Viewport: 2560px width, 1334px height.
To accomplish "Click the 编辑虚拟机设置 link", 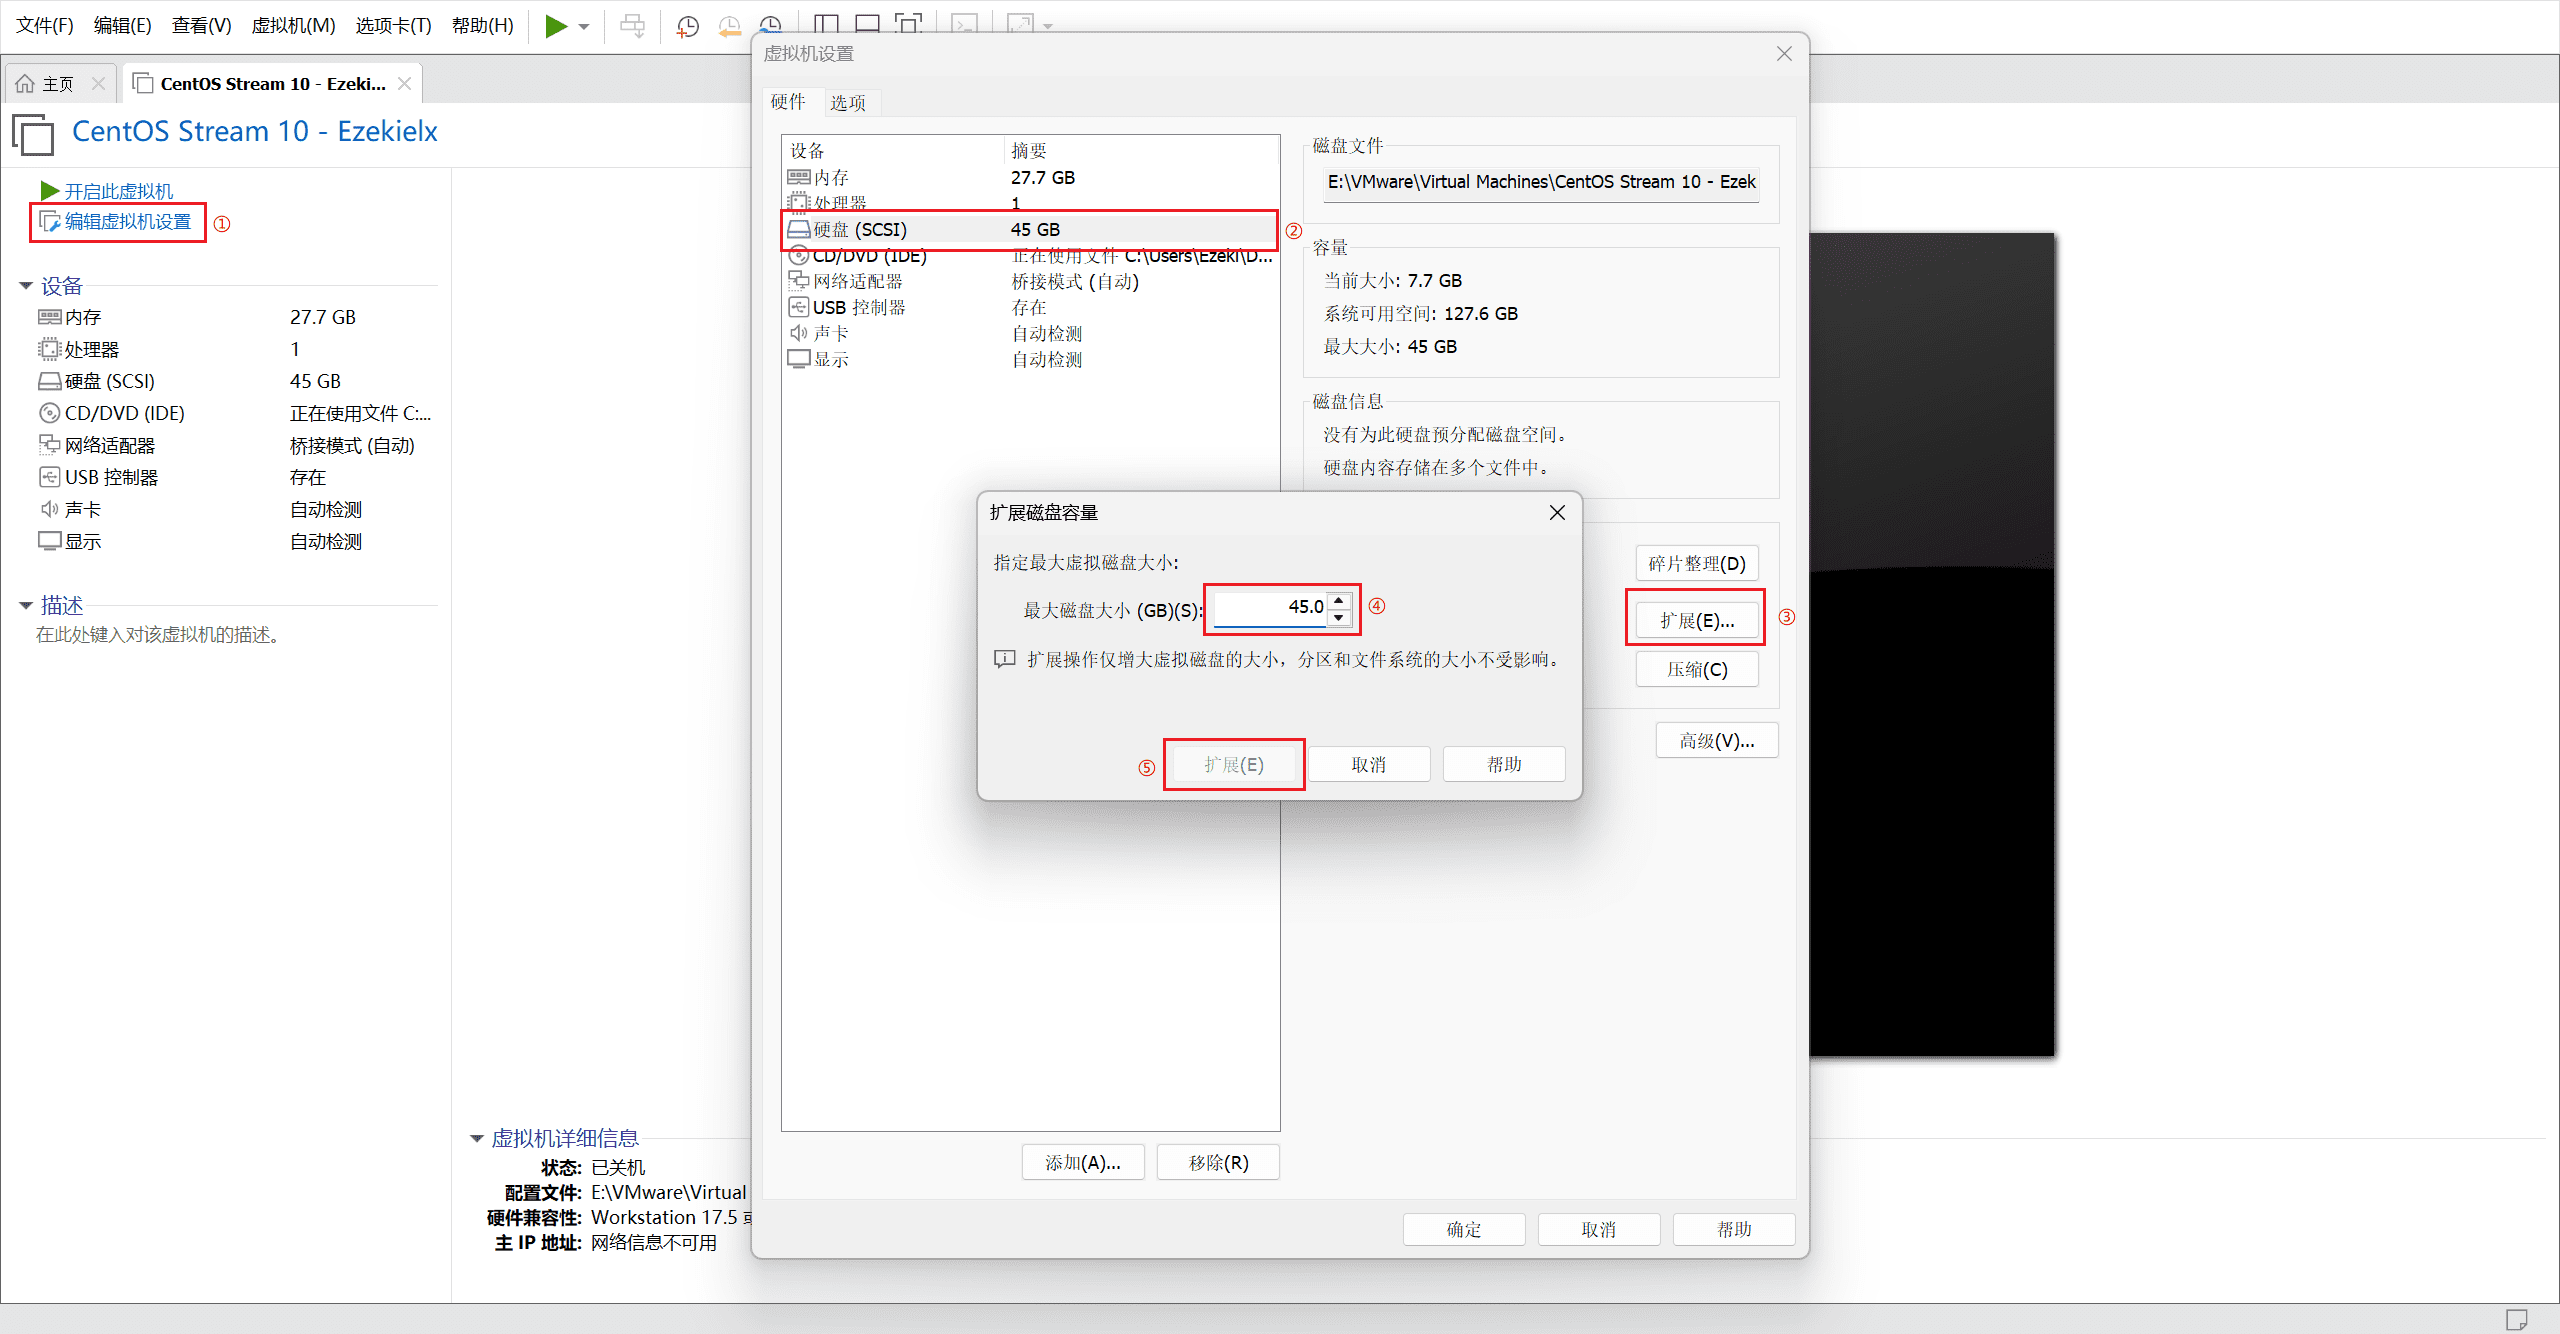I will pyautogui.click(x=127, y=222).
